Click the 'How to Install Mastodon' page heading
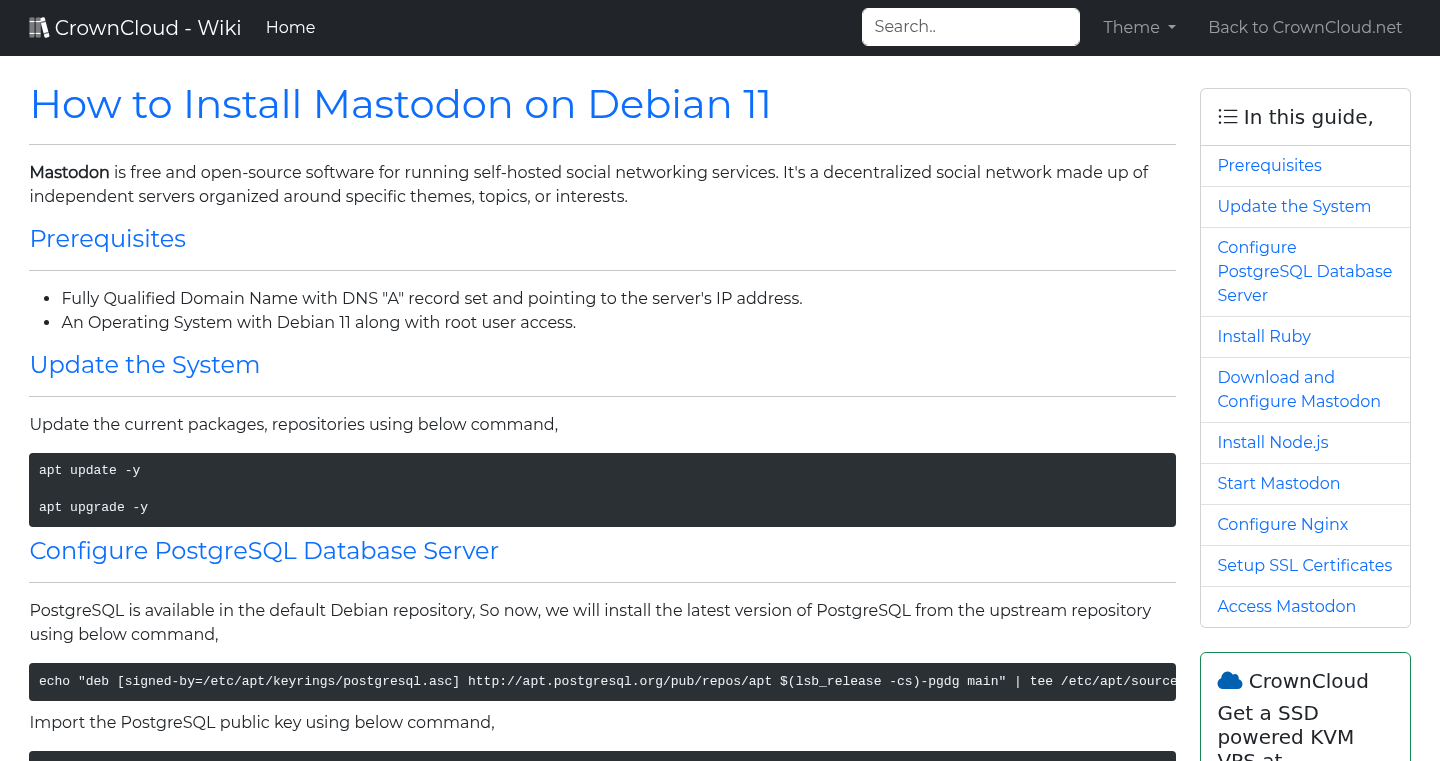 click(400, 104)
